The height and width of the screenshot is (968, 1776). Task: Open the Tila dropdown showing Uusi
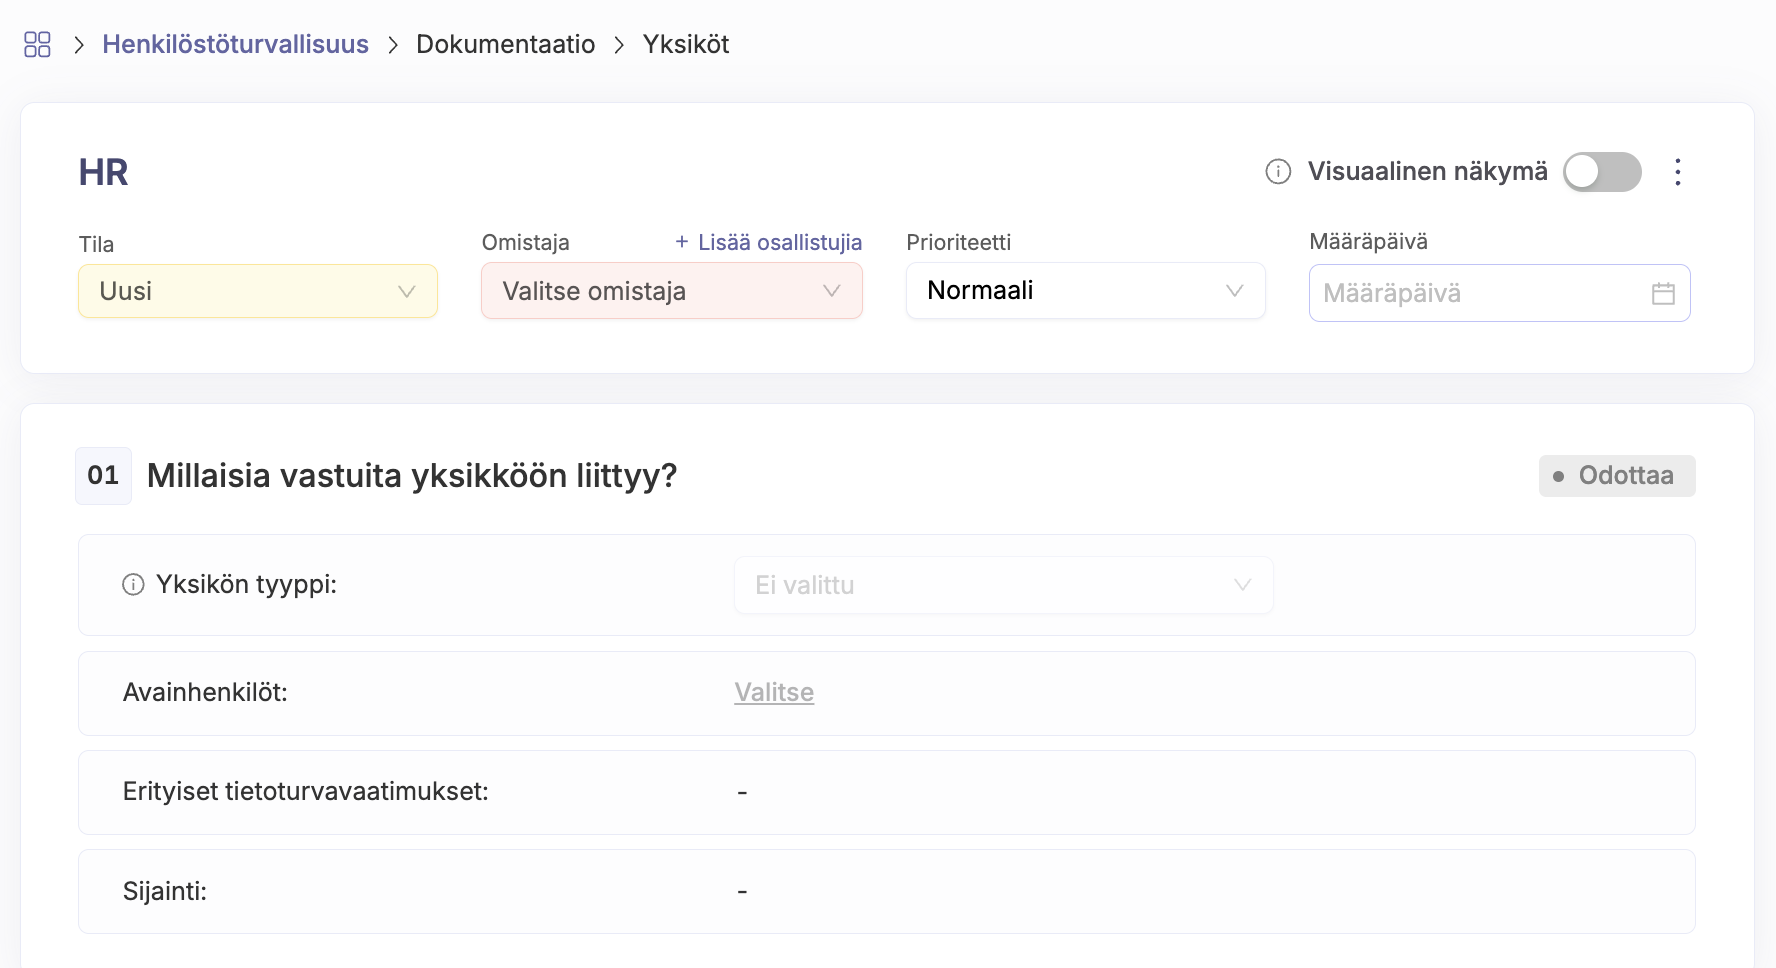(x=258, y=291)
